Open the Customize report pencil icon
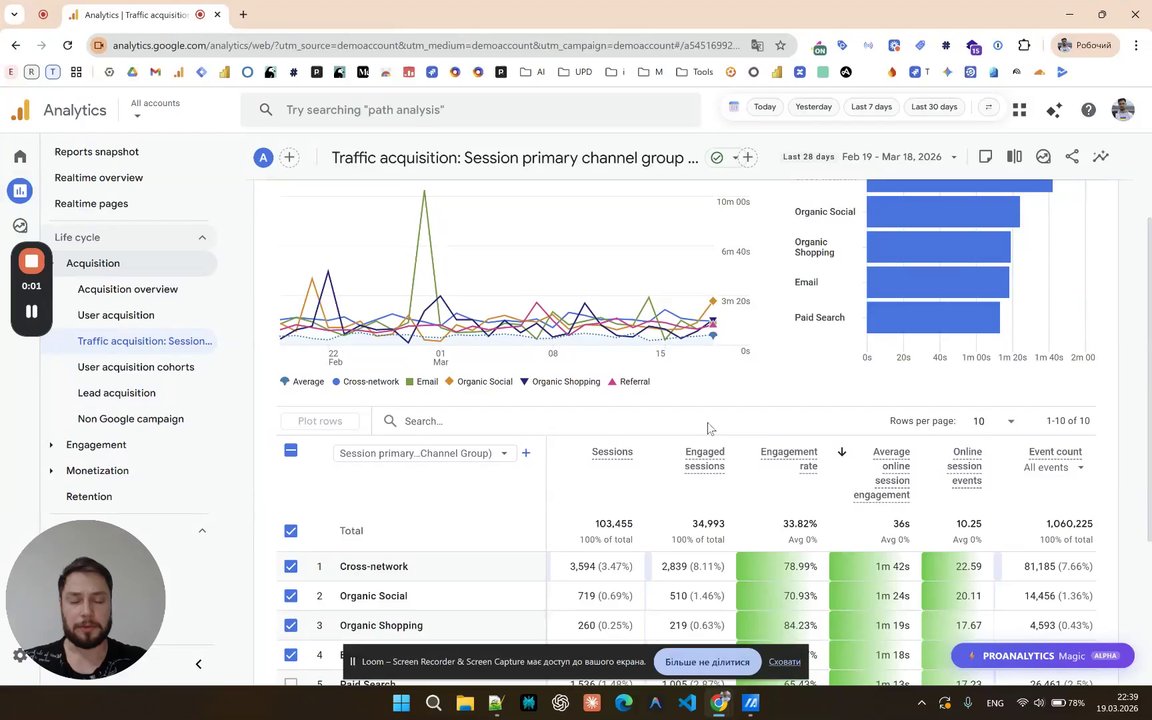Viewport: 1152px width, 720px height. coord(985,156)
